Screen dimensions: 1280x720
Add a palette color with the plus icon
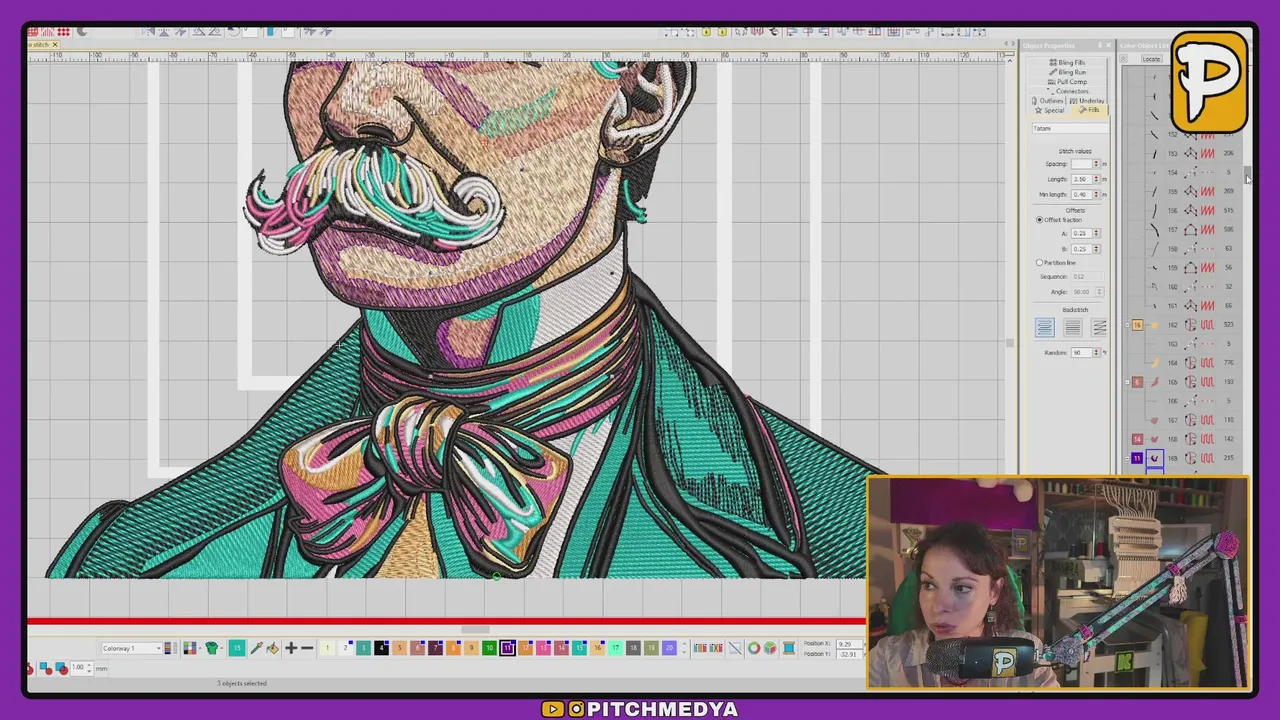coord(290,648)
